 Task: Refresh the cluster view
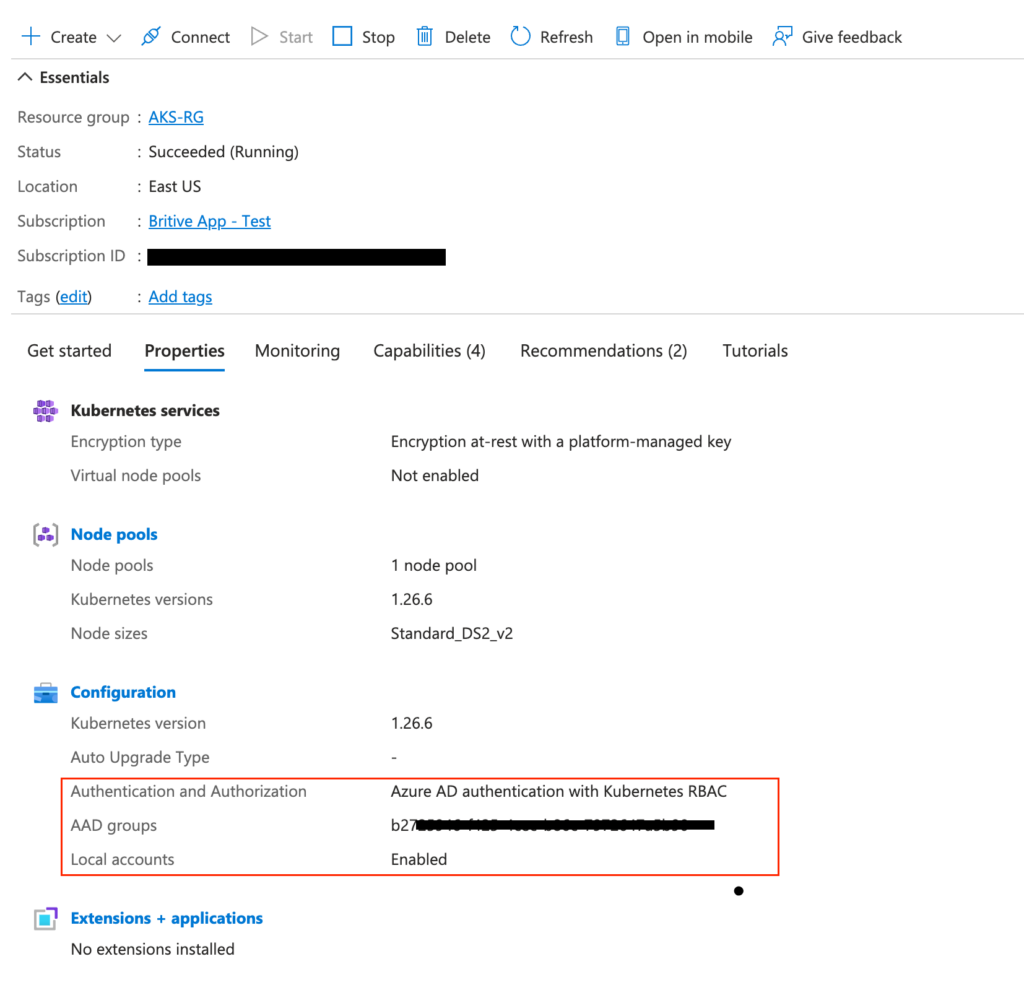(x=519, y=36)
